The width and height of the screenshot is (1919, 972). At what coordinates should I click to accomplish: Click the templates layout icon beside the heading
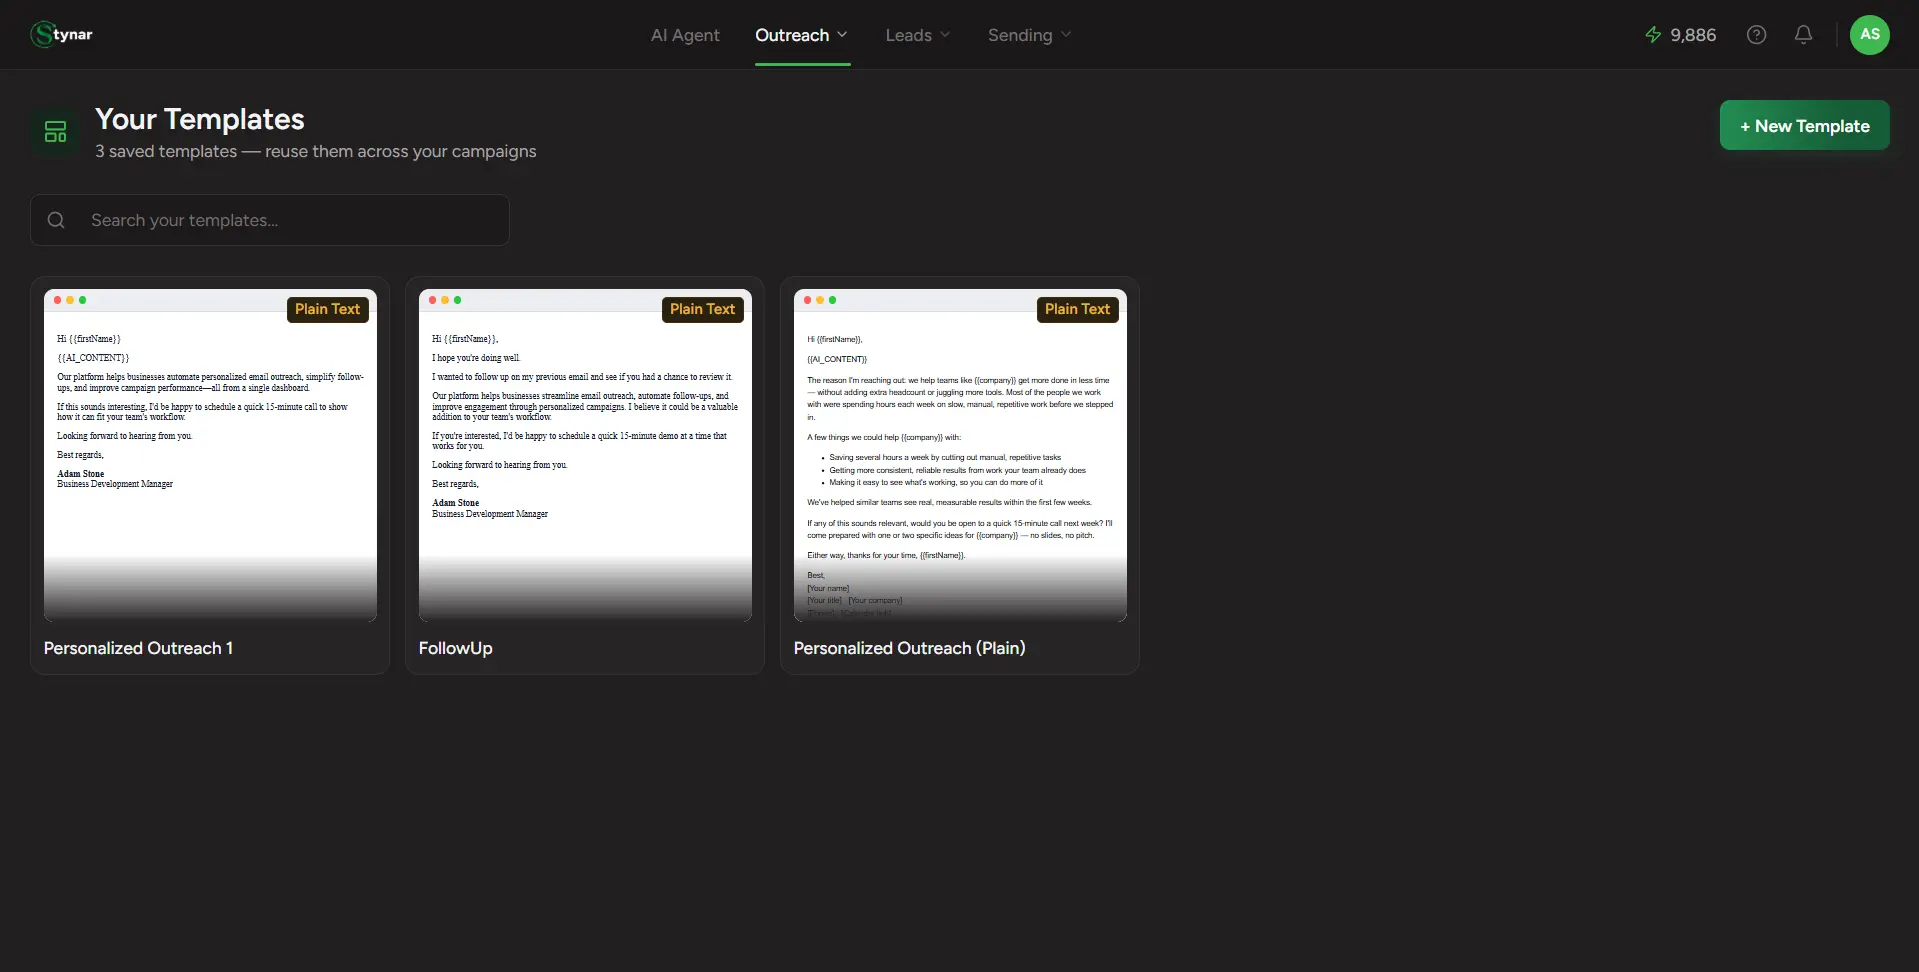[56, 132]
